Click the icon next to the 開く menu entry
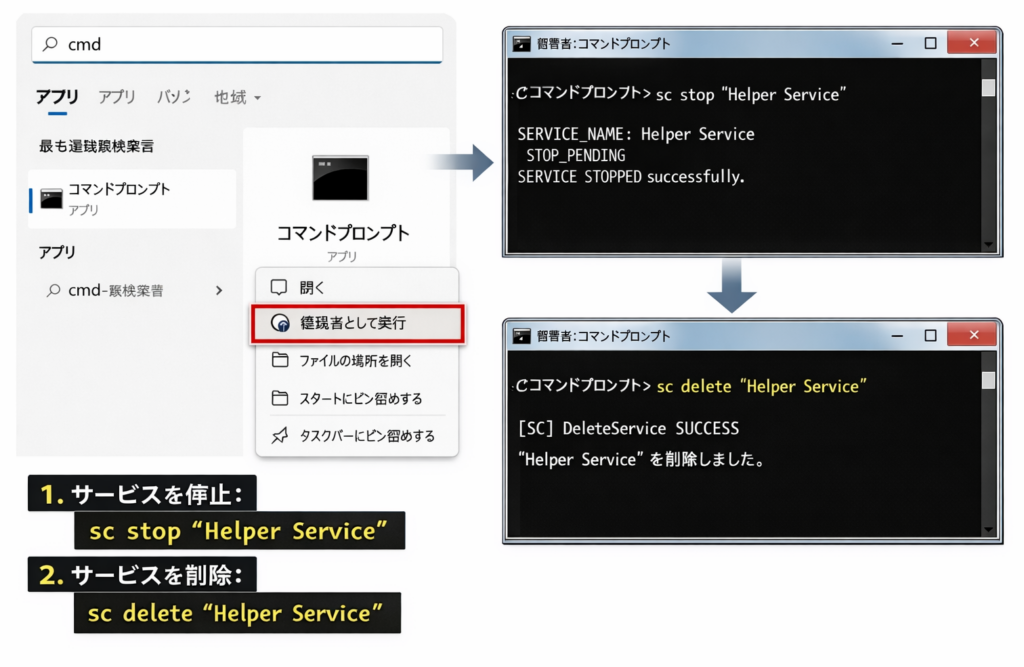The width and height of the screenshot is (1024, 667). [280, 288]
